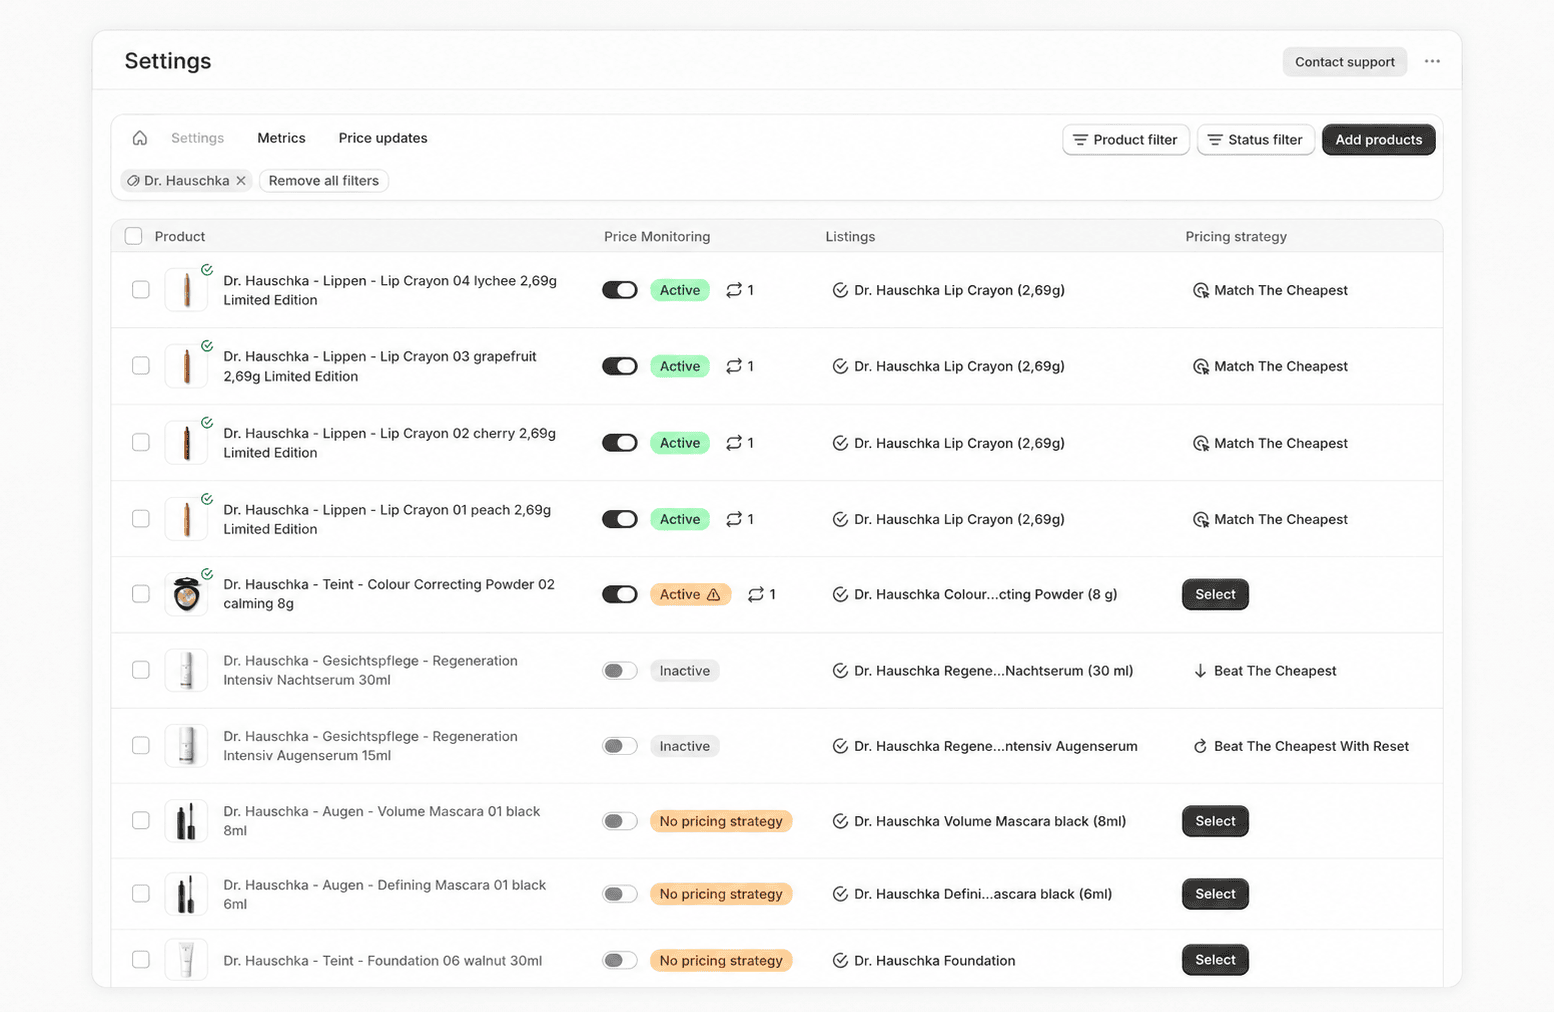Viewport: 1554px width, 1012px height.
Task: Click the green Active badge in the grapefruit row
Action: (x=680, y=366)
